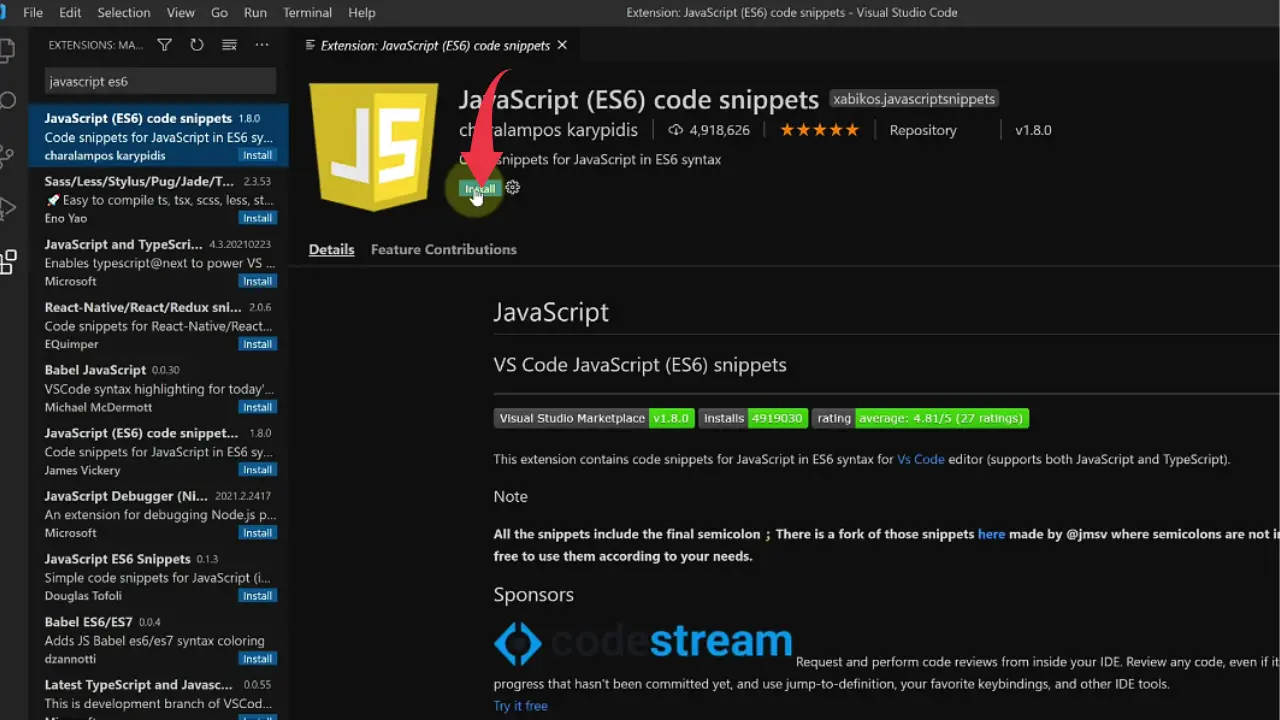This screenshot has width=1280, height=720.
Task: Click the download count icon beside 4,918,626
Action: point(676,130)
